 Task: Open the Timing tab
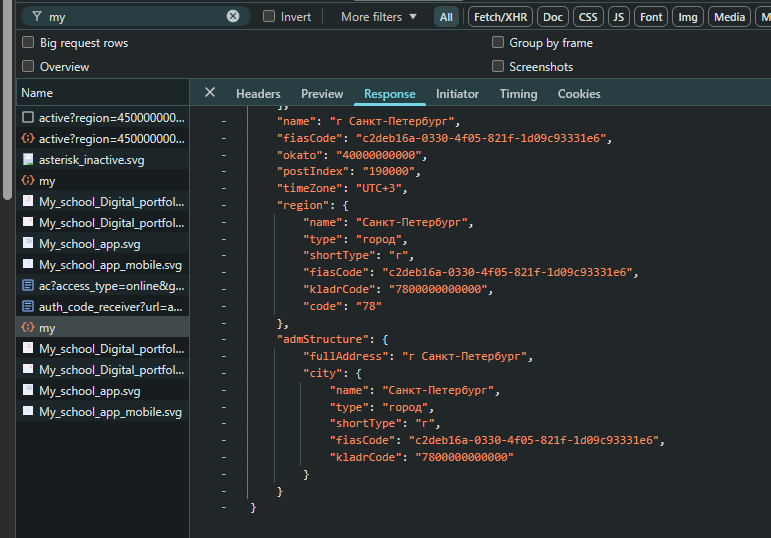(x=518, y=94)
